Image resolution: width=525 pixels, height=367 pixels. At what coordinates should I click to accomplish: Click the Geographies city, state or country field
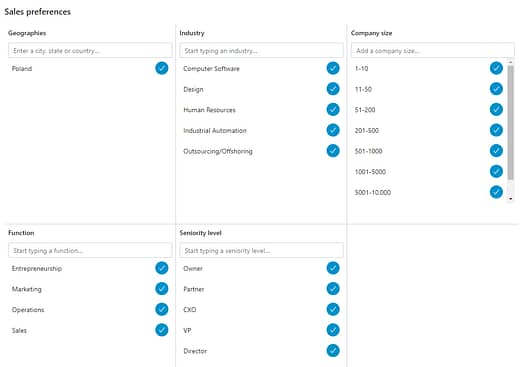[90, 51]
